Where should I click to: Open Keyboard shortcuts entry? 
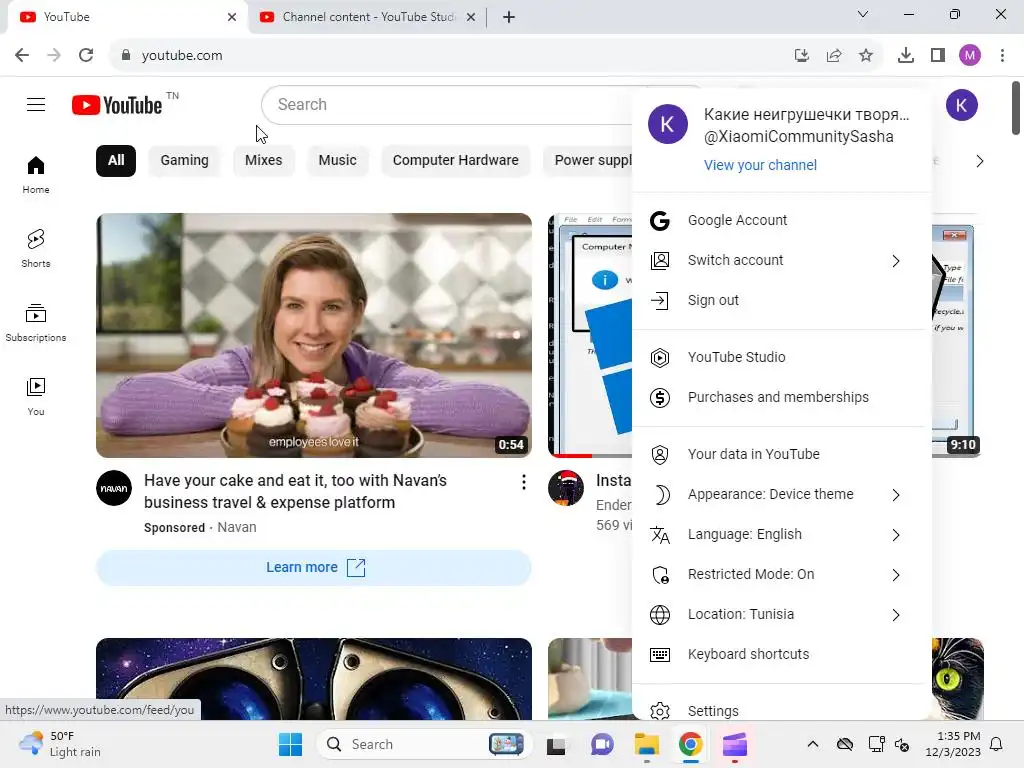pyautogui.click(x=781, y=654)
